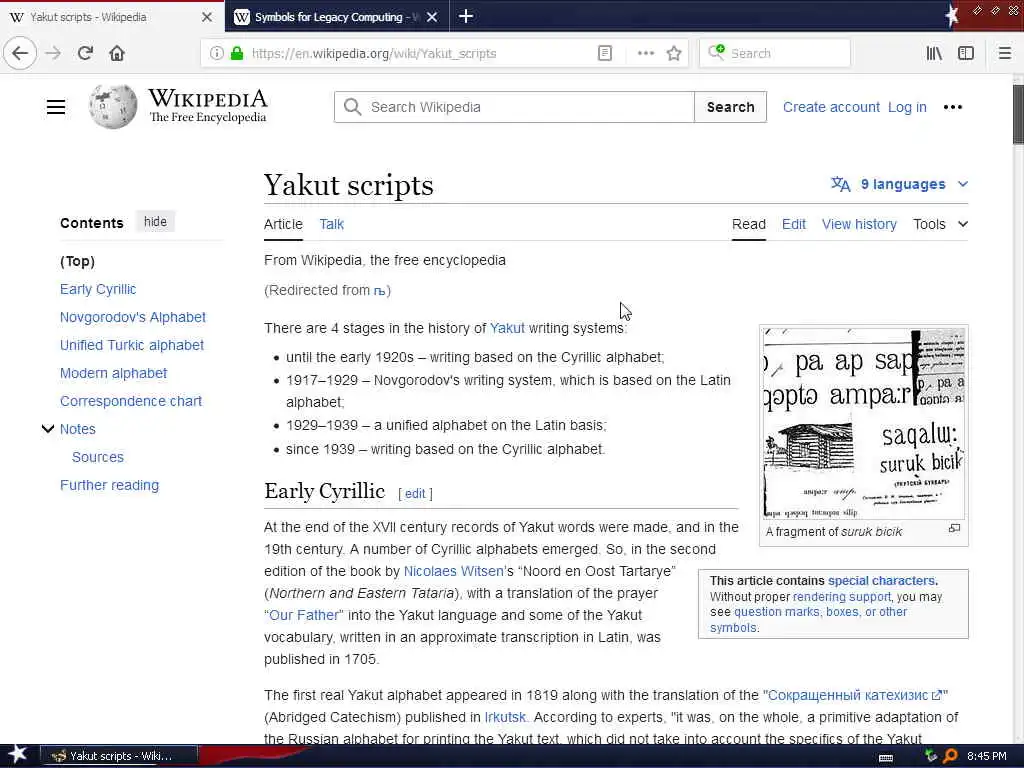Viewport: 1024px width, 768px height.
Task: Open page actions three-dot menu
Action: coord(645,54)
